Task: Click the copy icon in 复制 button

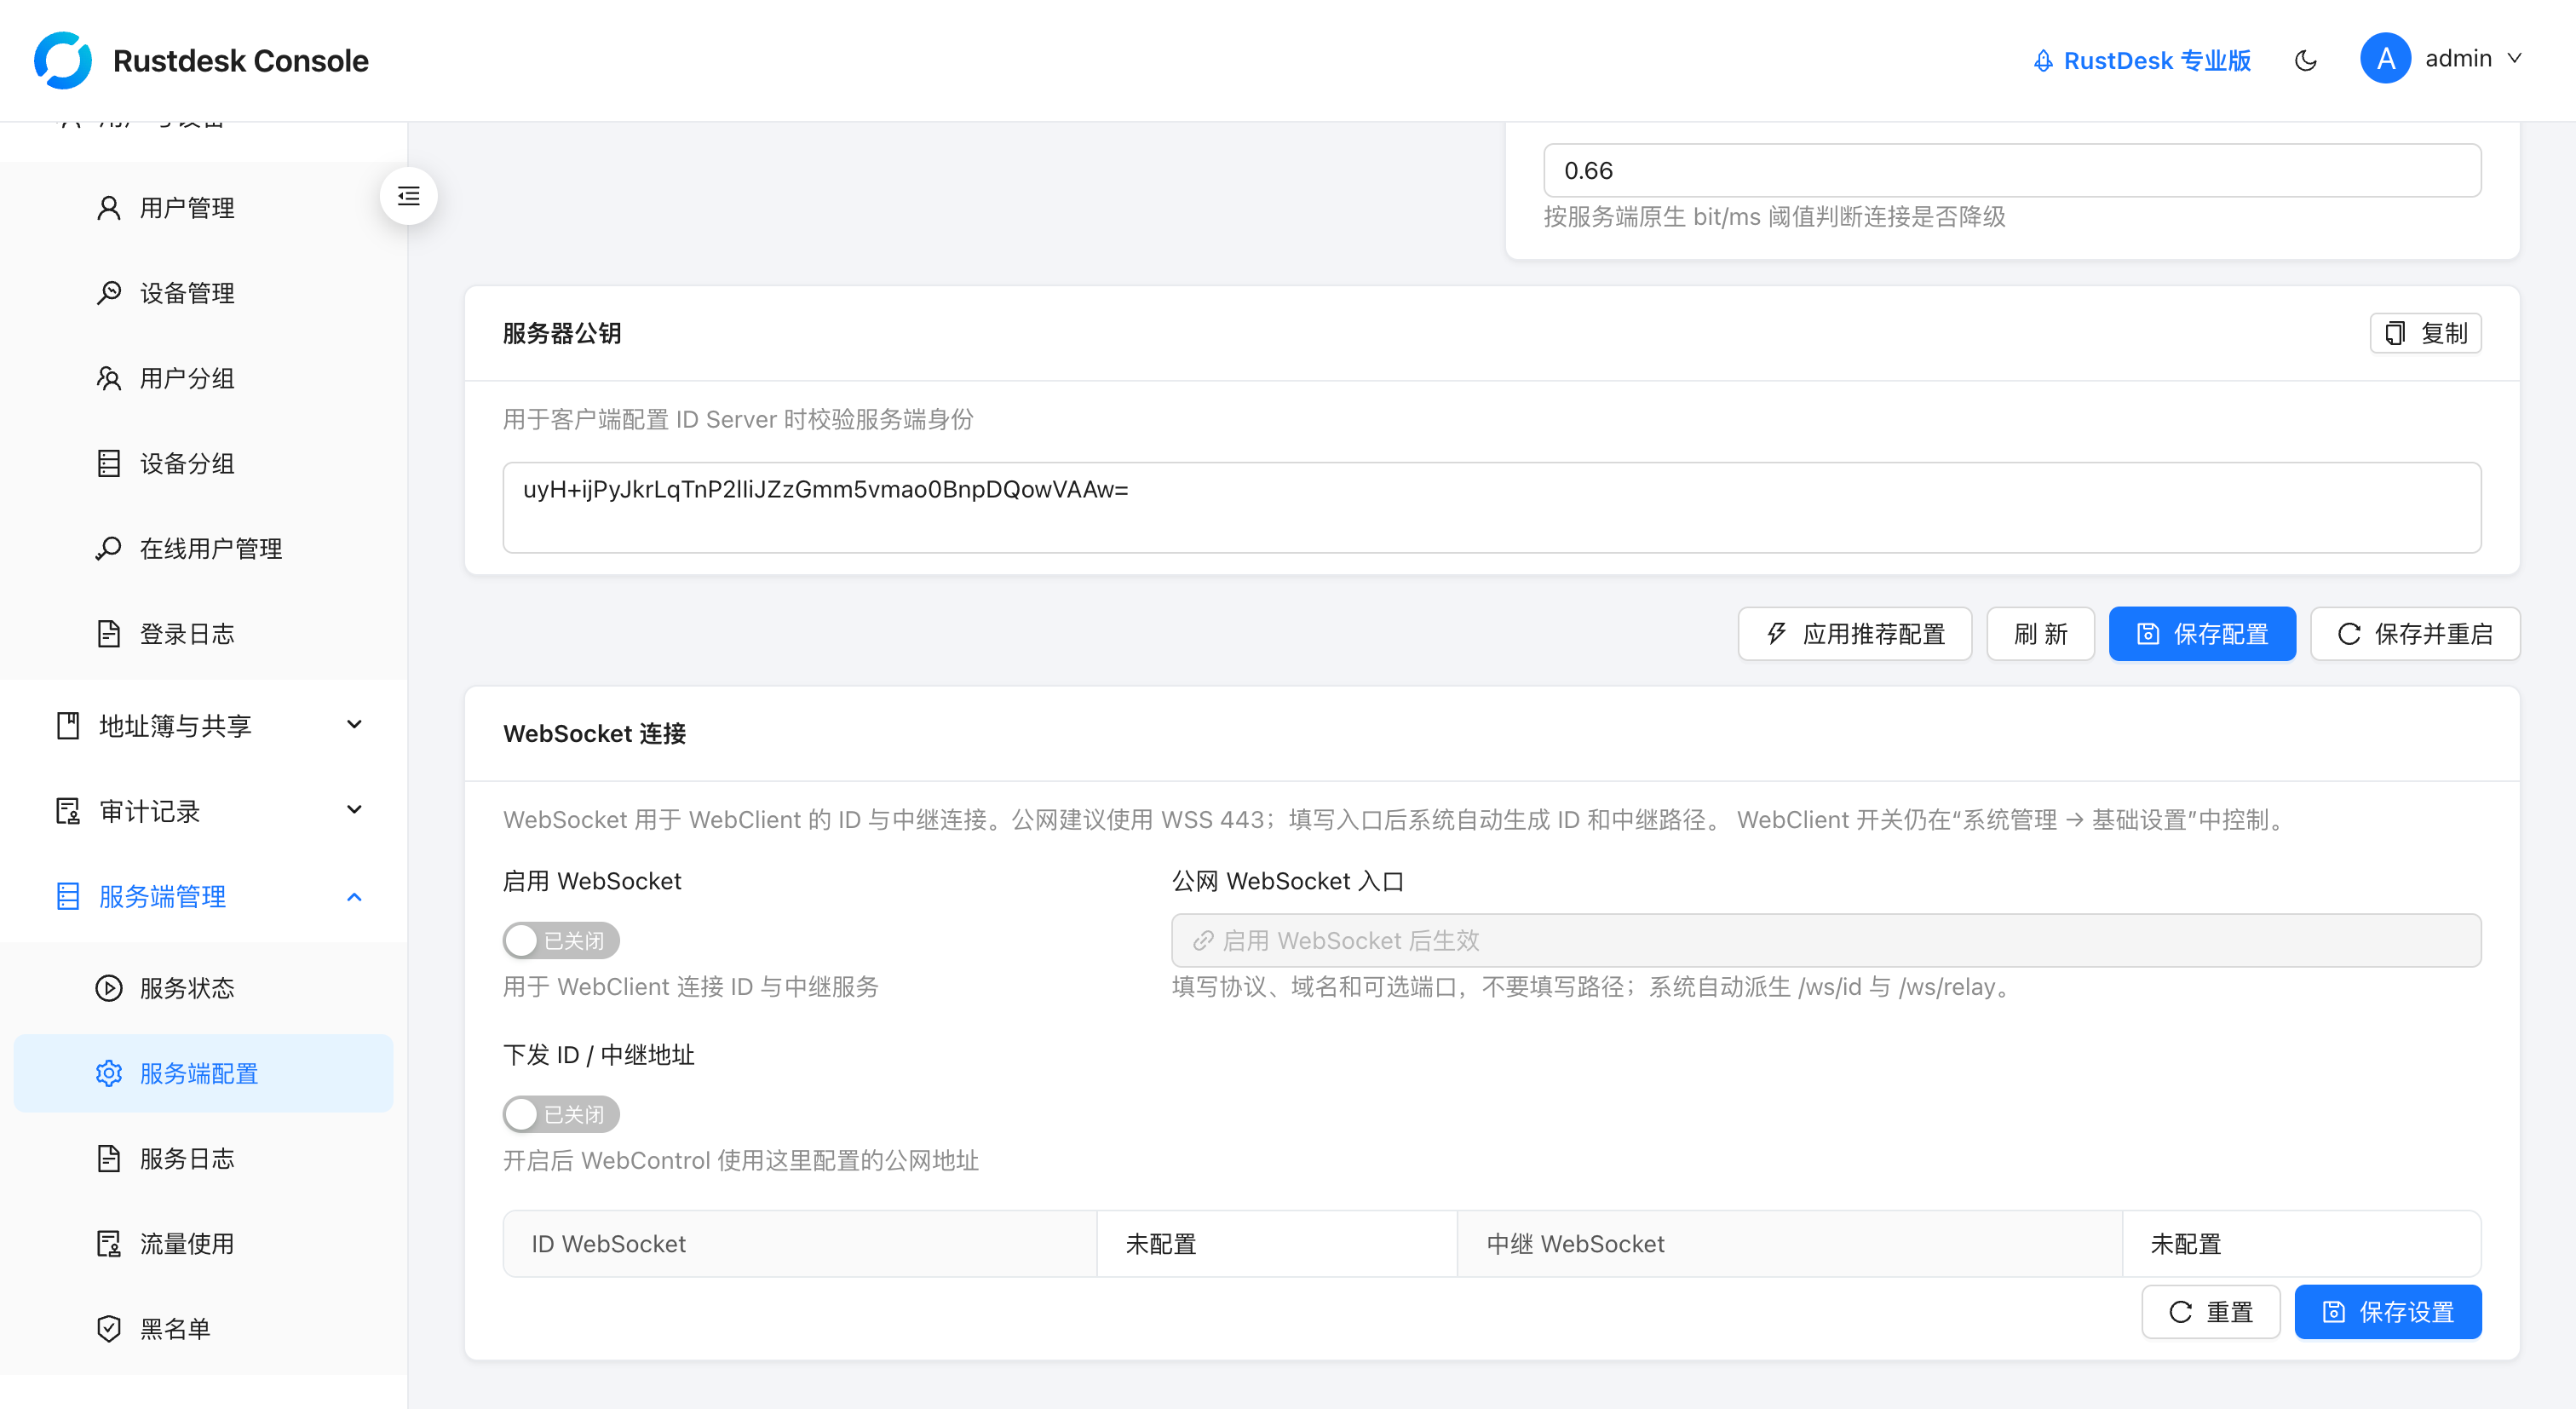Action: (x=2395, y=333)
